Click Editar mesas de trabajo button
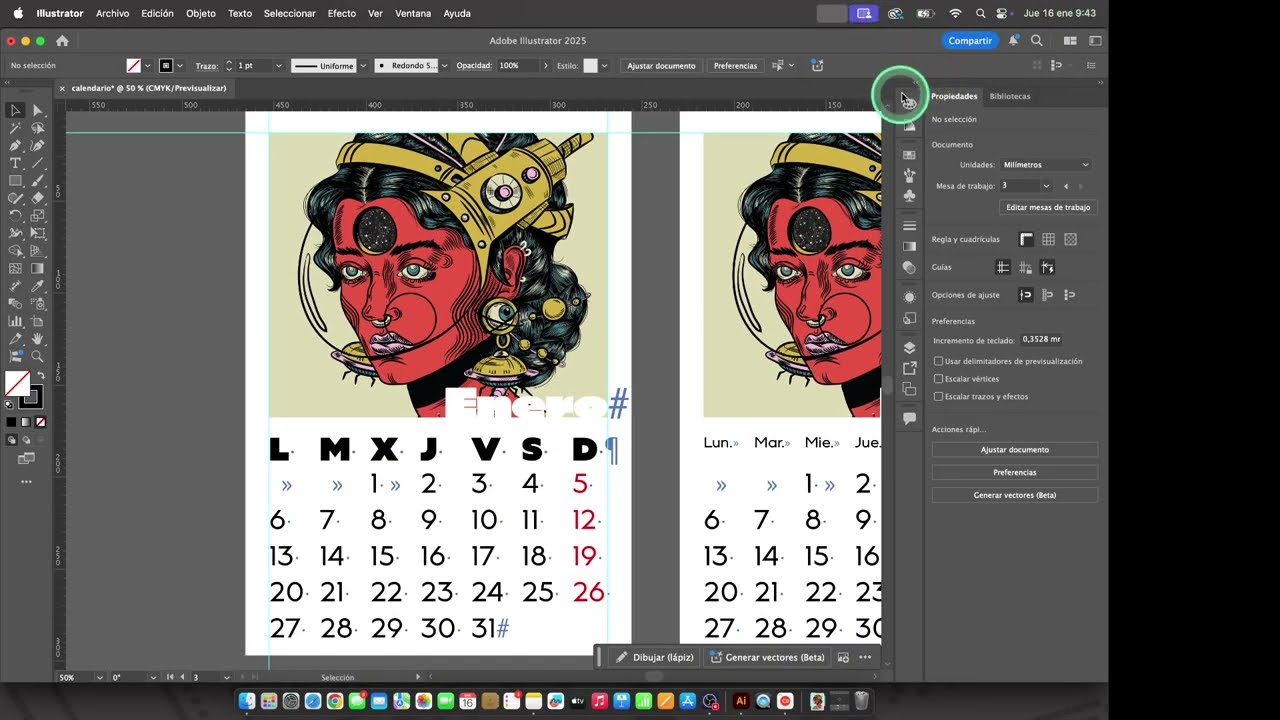The height and width of the screenshot is (720, 1280). click(1048, 207)
